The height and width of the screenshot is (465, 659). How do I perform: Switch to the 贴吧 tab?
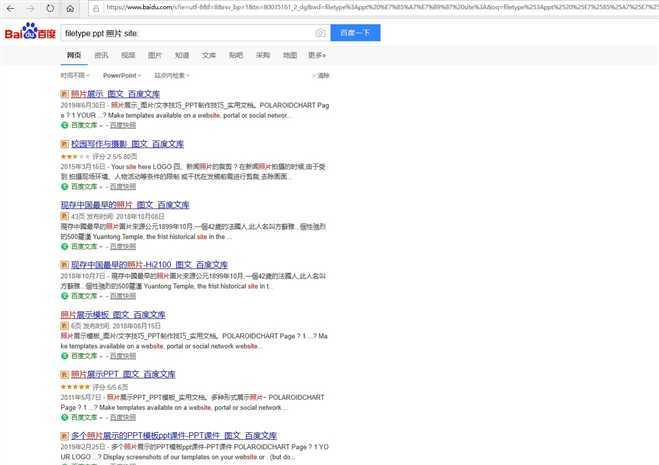pos(236,55)
